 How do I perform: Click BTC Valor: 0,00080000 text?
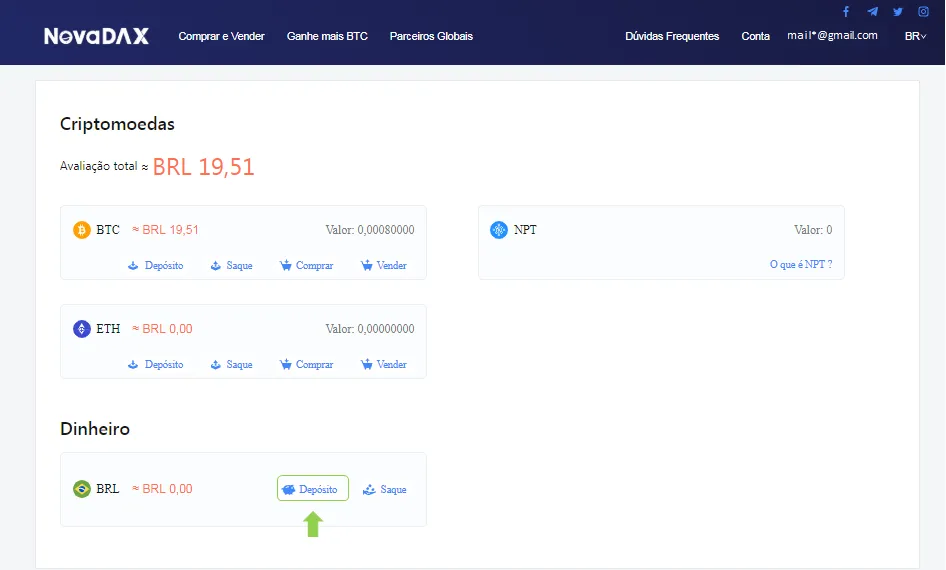(370, 230)
